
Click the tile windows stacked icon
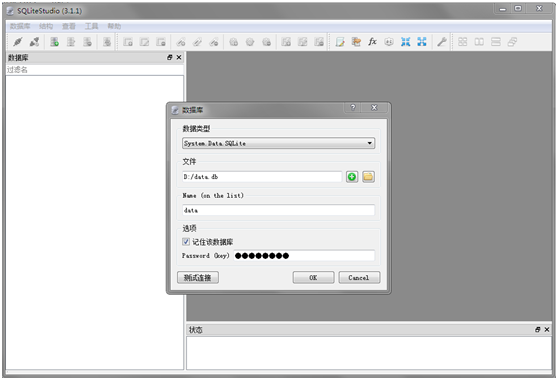(x=496, y=42)
